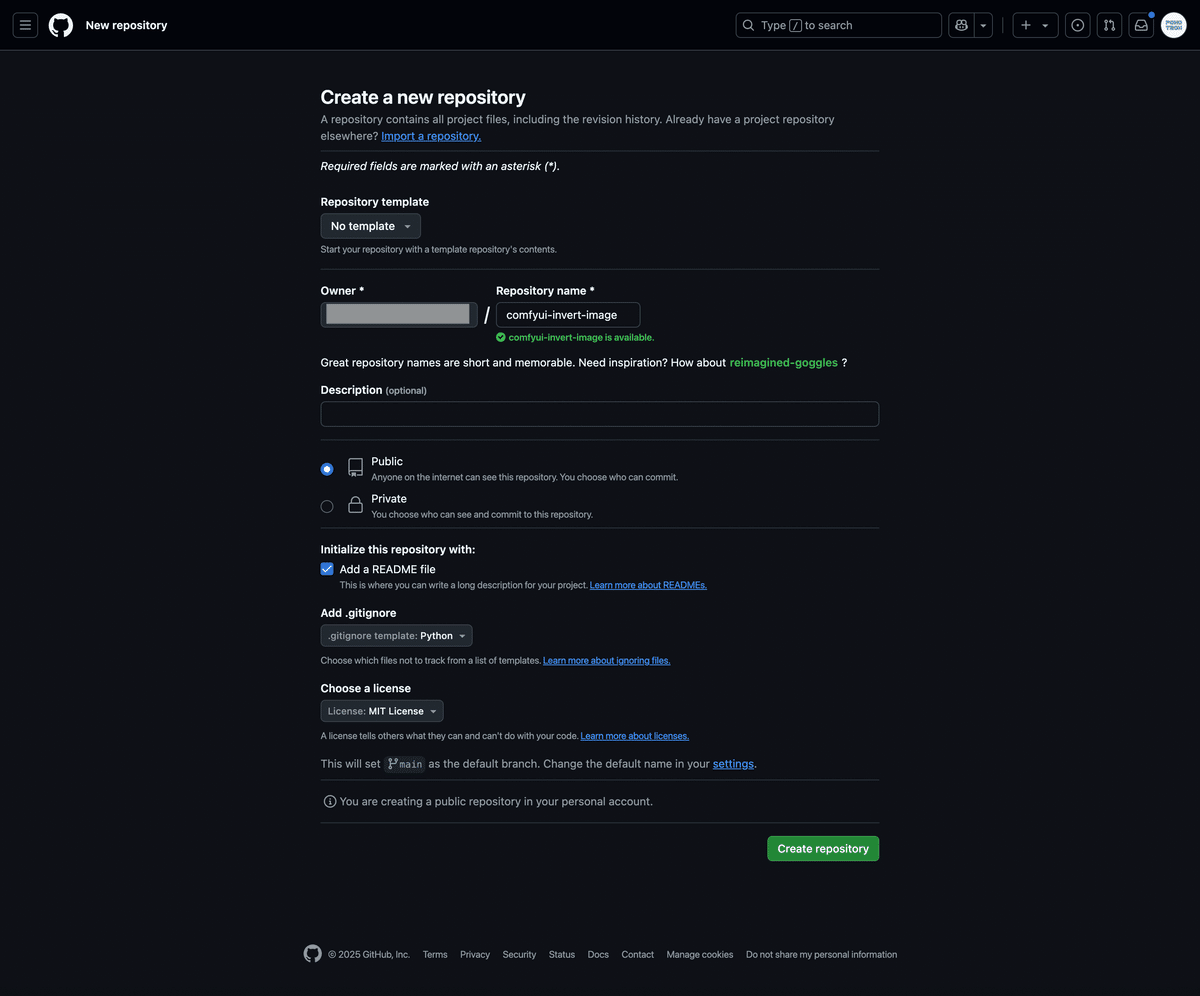
Task: Open the default branch settings link
Action: point(733,764)
